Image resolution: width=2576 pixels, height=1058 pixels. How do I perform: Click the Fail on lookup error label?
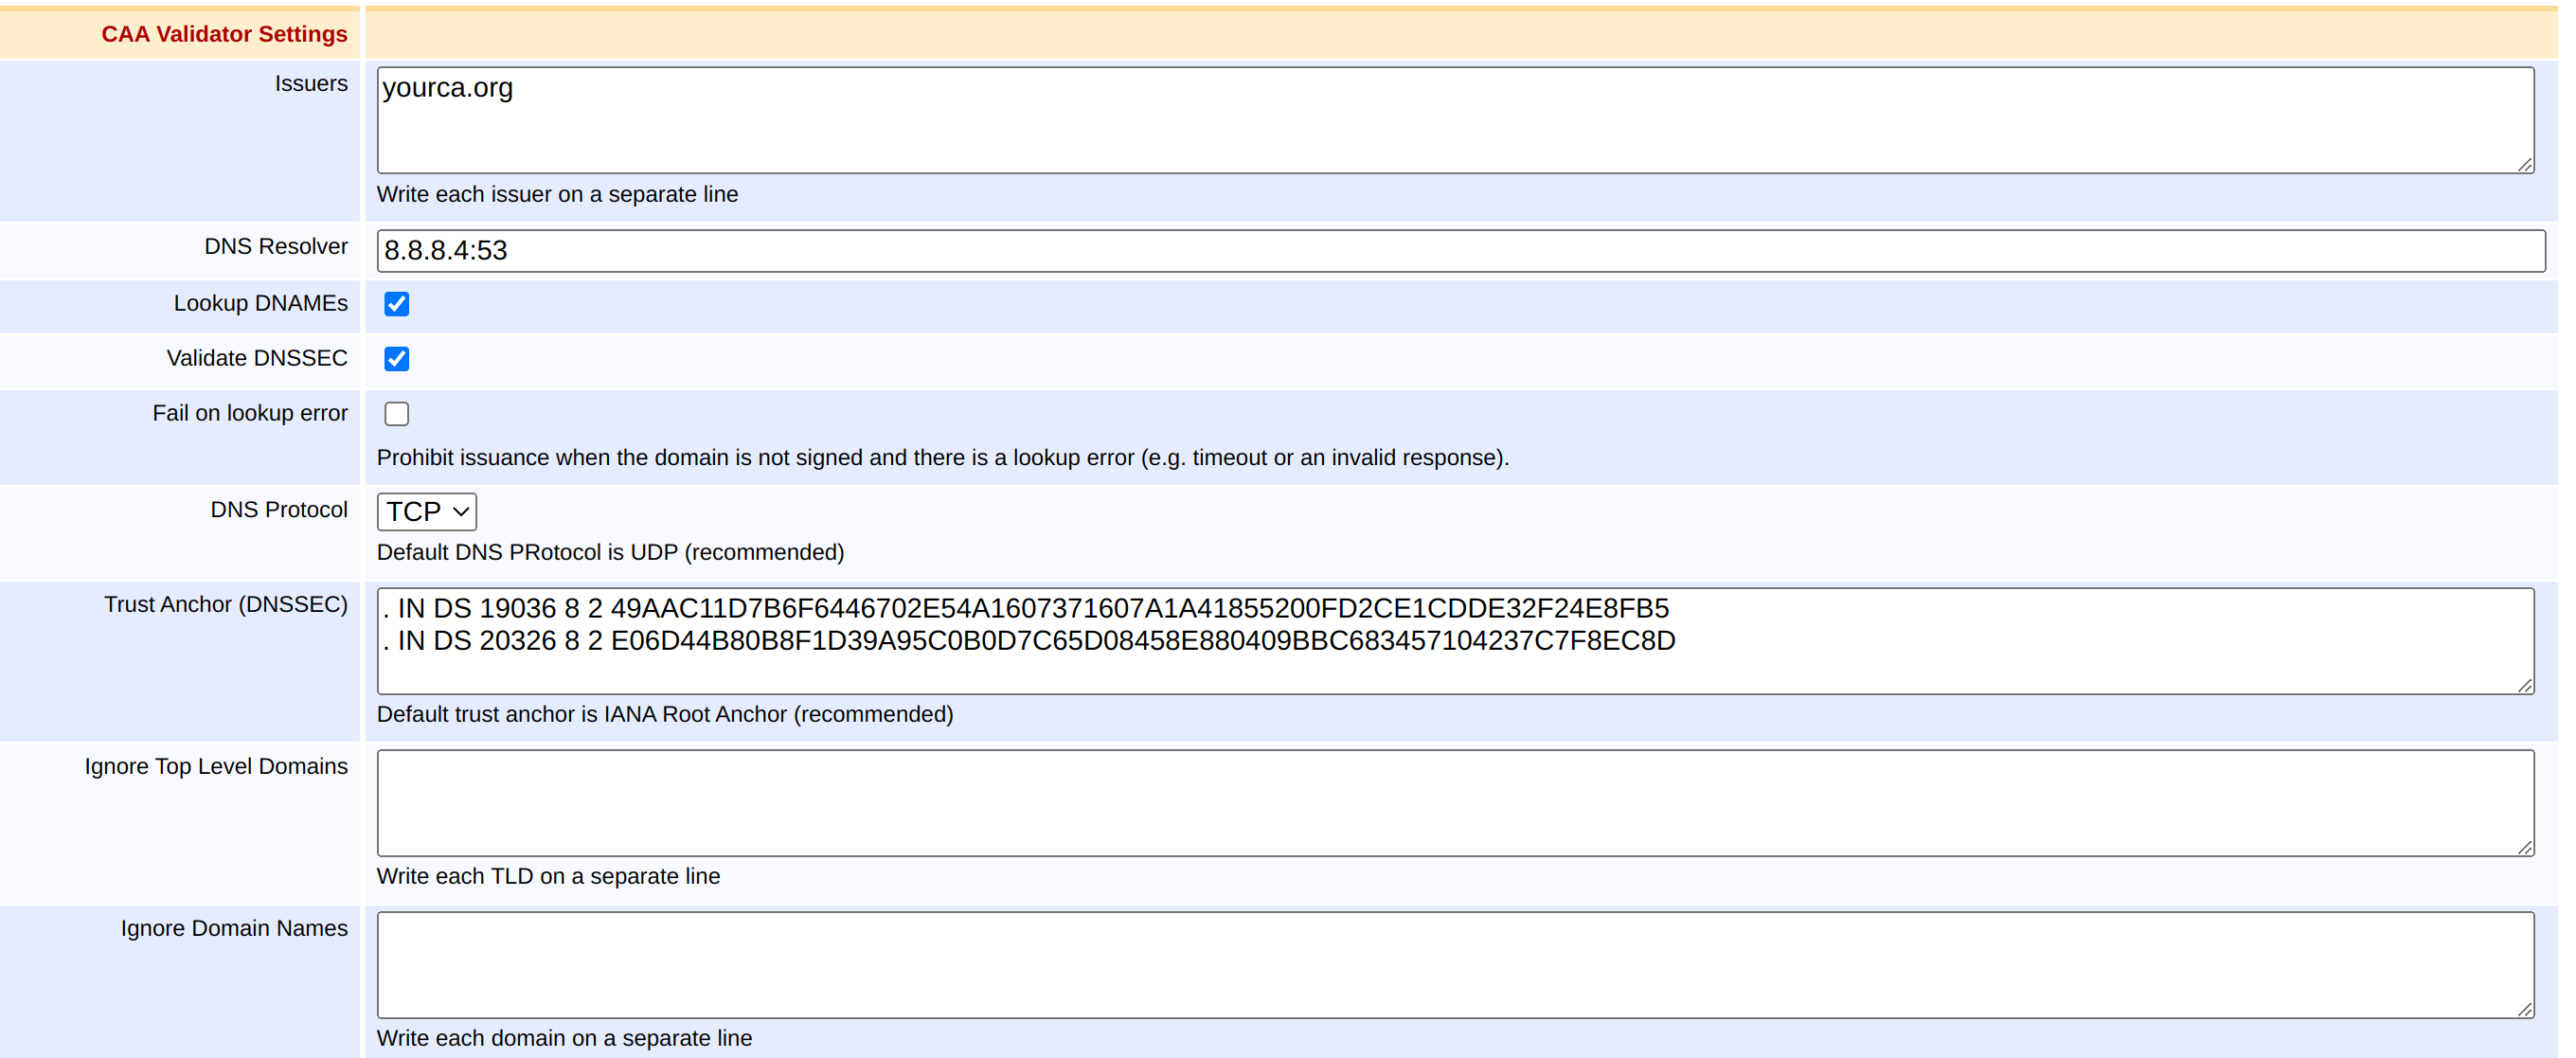[249, 413]
